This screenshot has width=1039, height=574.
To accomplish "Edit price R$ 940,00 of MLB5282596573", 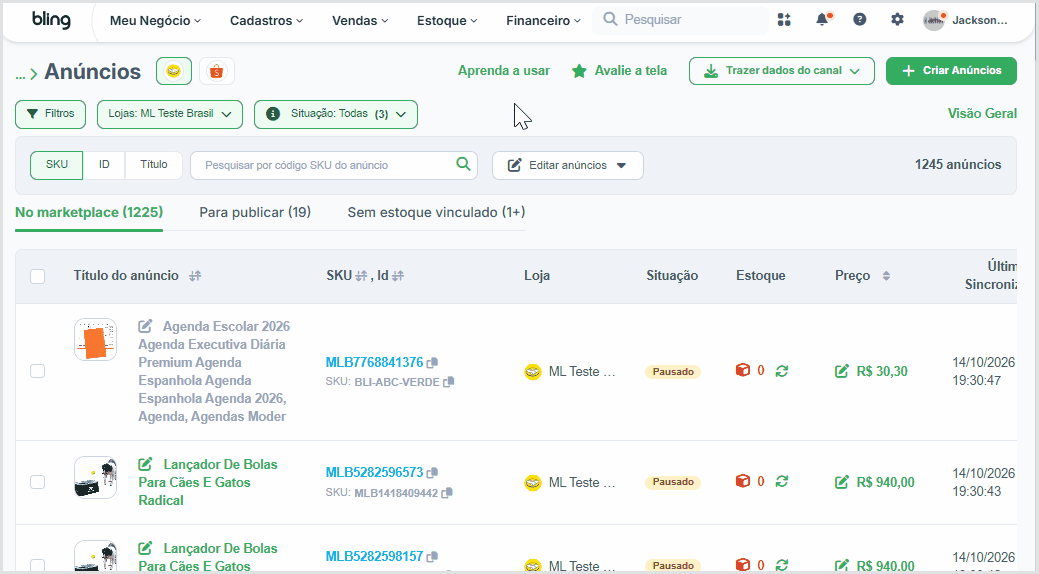I will coord(842,482).
